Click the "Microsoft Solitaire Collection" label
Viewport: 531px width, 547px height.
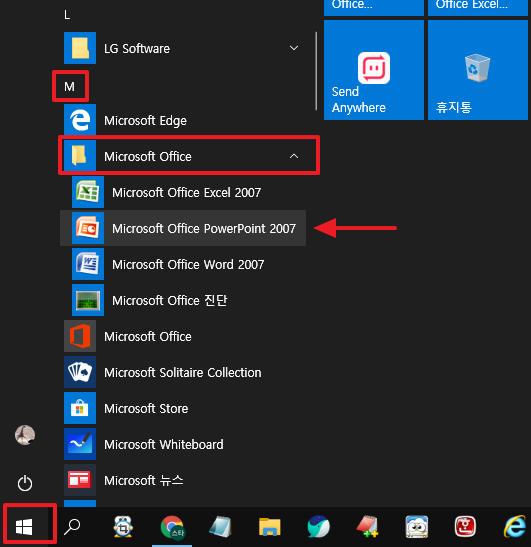182,372
